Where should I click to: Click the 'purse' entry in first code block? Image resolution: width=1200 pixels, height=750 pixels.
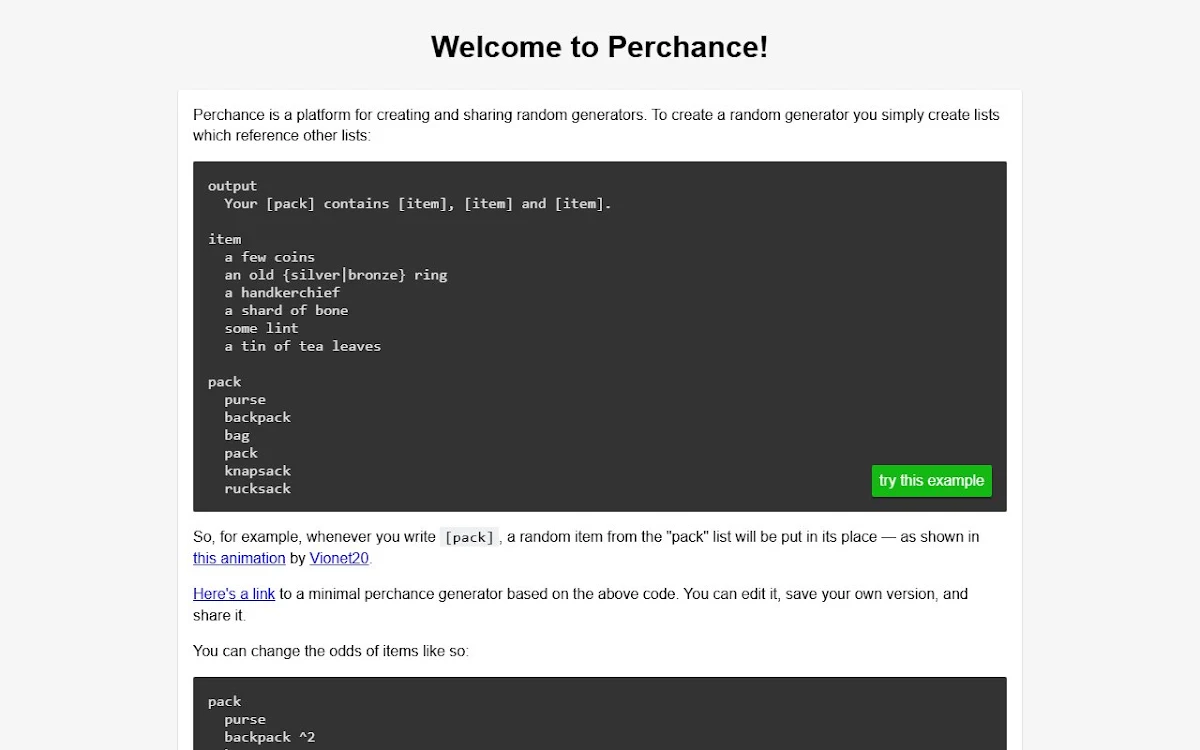point(245,400)
